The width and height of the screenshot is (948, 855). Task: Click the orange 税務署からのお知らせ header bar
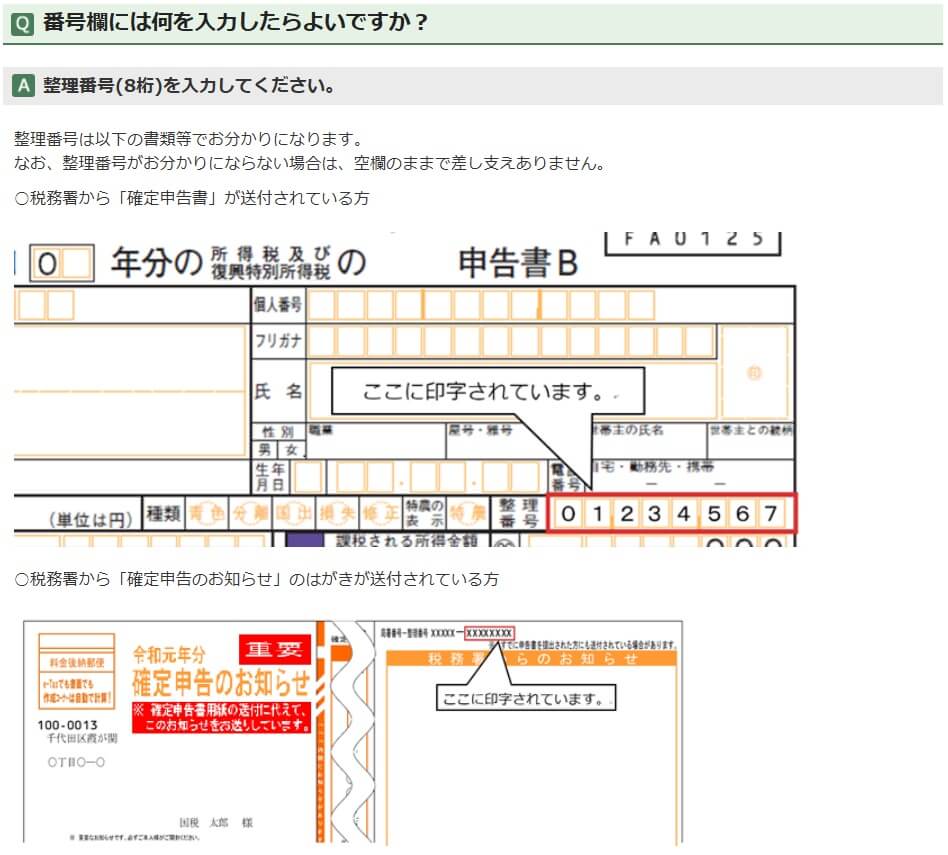532,658
